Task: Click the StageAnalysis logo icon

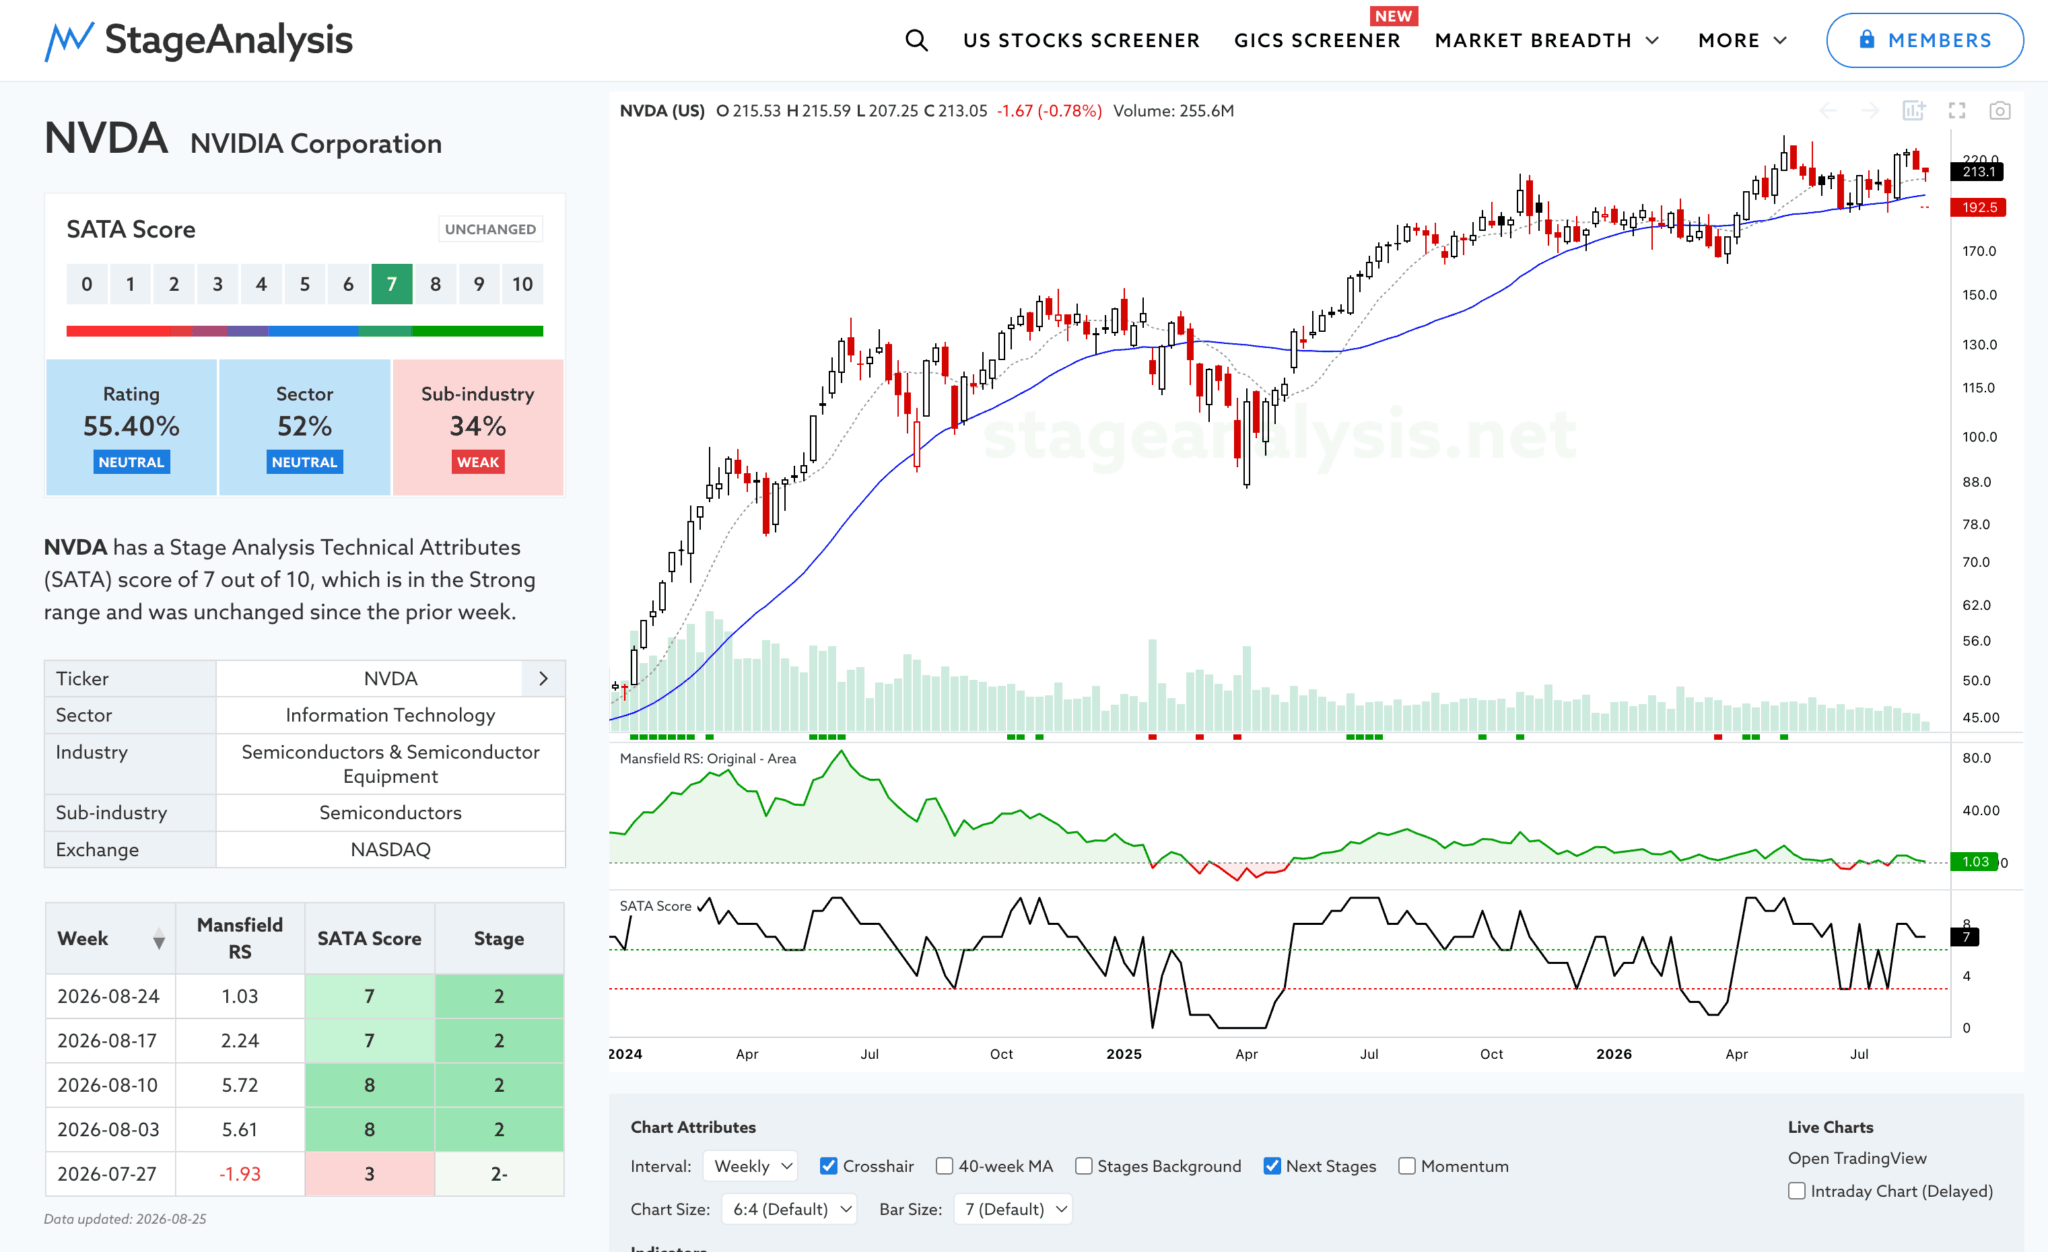Action: pyautogui.click(x=69, y=41)
